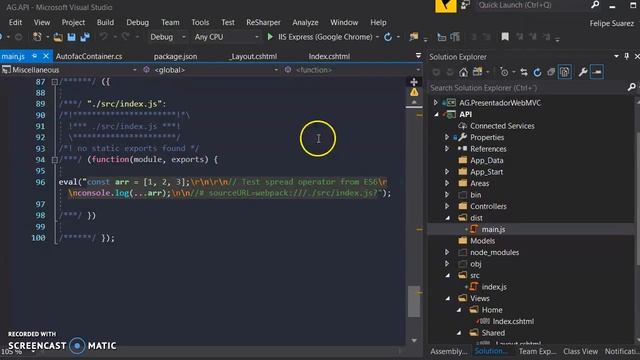Start debugging with green play icon

[x=270, y=37]
